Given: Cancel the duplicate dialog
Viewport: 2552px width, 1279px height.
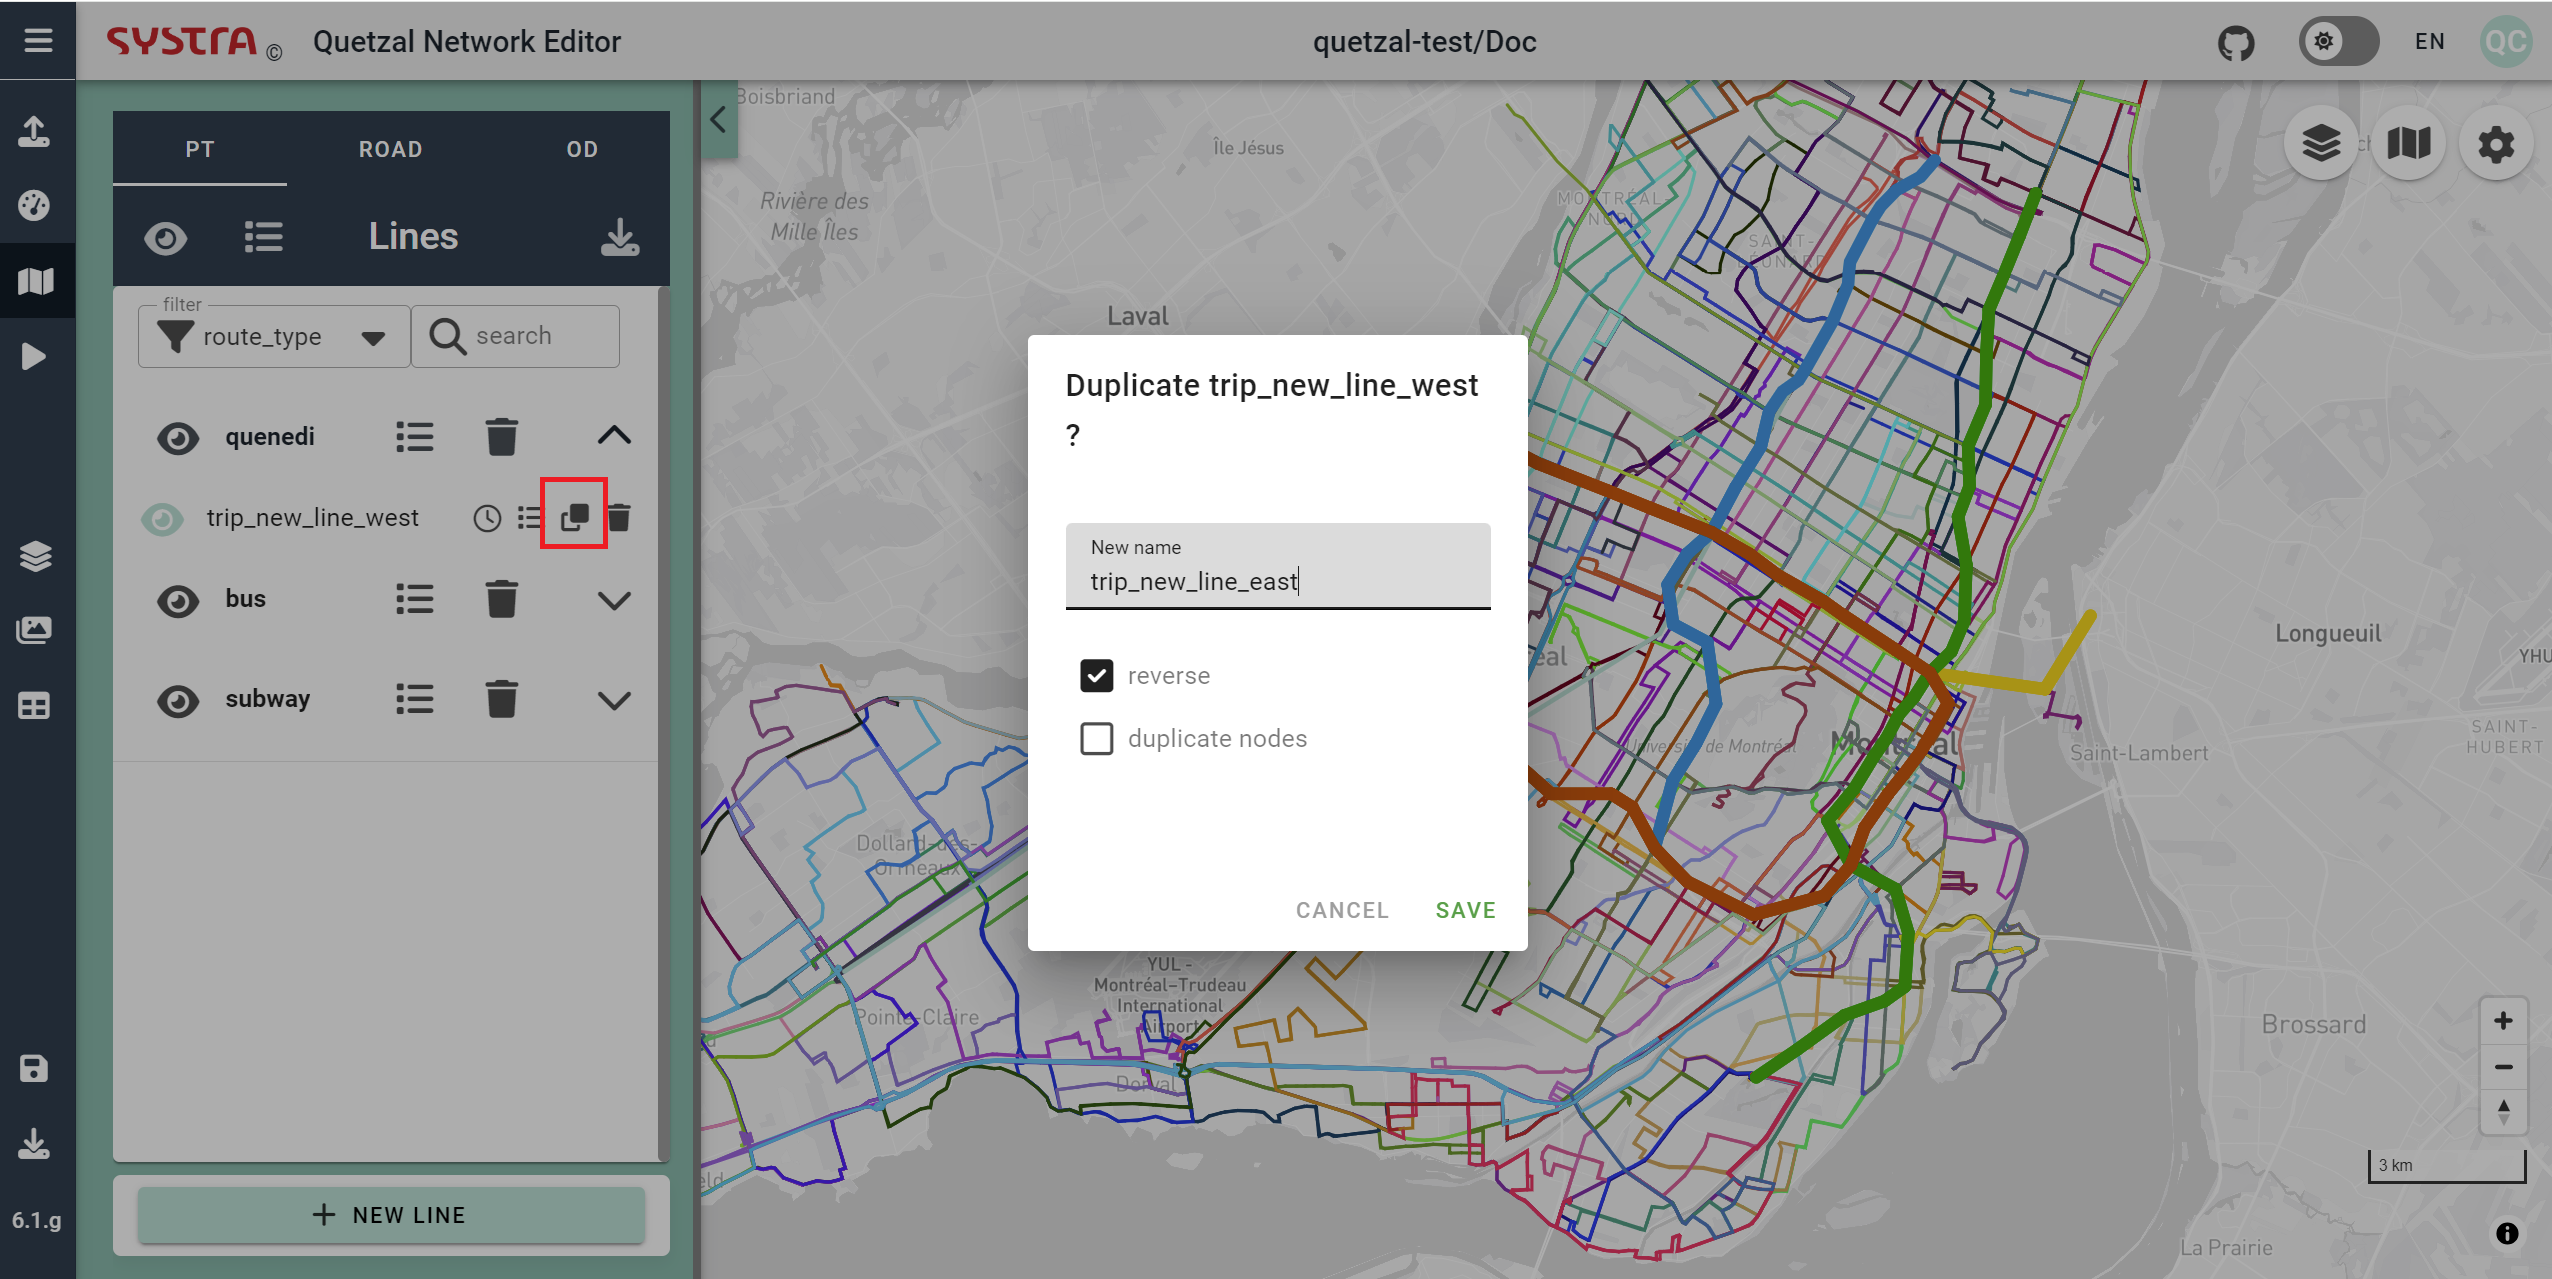Looking at the screenshot, I should (1342, 910).
